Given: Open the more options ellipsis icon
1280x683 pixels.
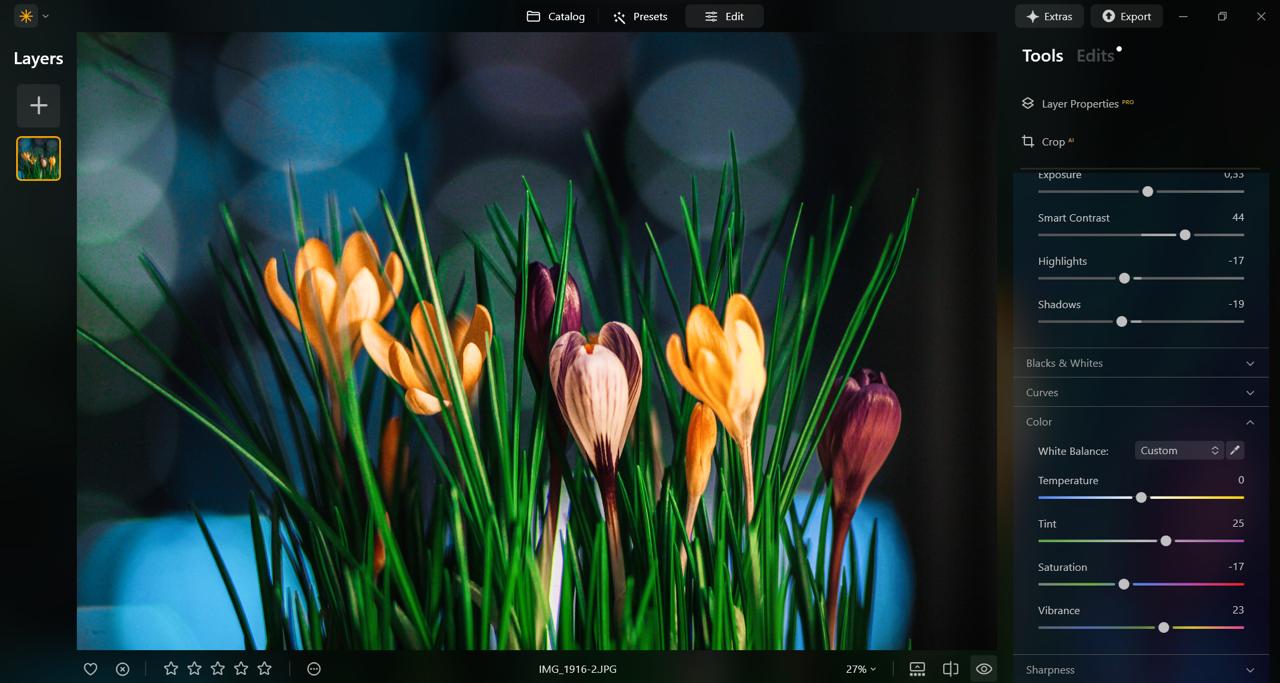Looking at the screenshot, I should (x=314, y=669).
